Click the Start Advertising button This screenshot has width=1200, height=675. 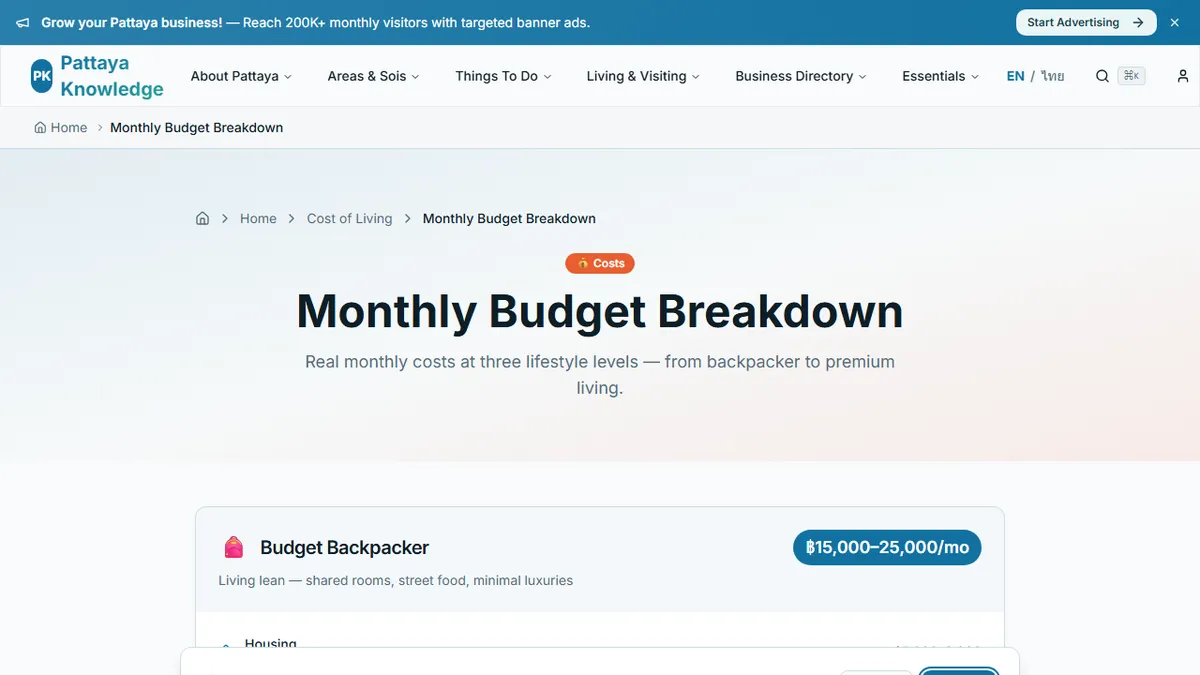point(1086,22)
